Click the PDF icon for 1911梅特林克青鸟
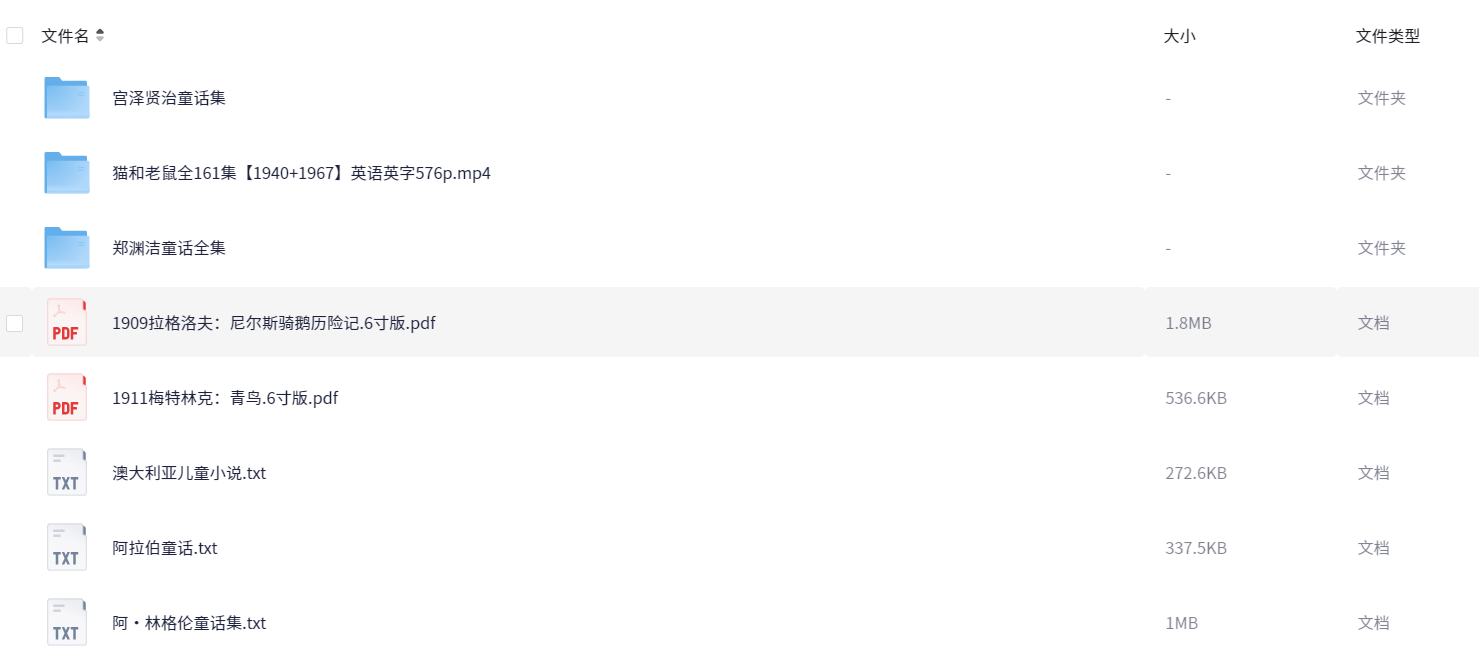 (67, 398)
